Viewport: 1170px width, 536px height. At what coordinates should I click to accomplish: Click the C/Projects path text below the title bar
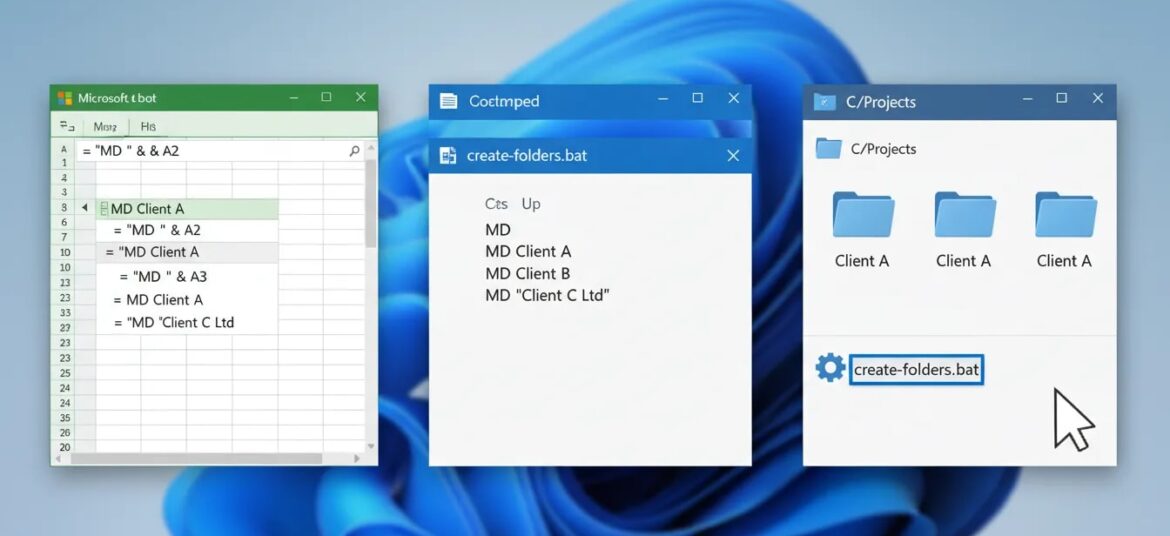883,149
